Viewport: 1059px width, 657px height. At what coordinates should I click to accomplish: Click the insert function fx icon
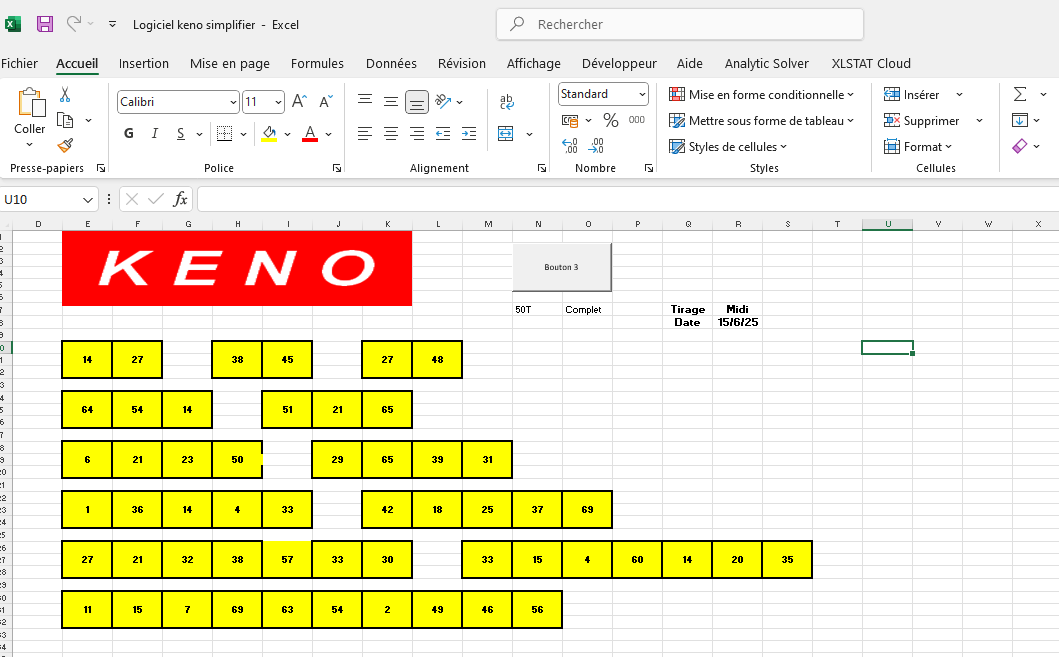click(x=180, y=199)
